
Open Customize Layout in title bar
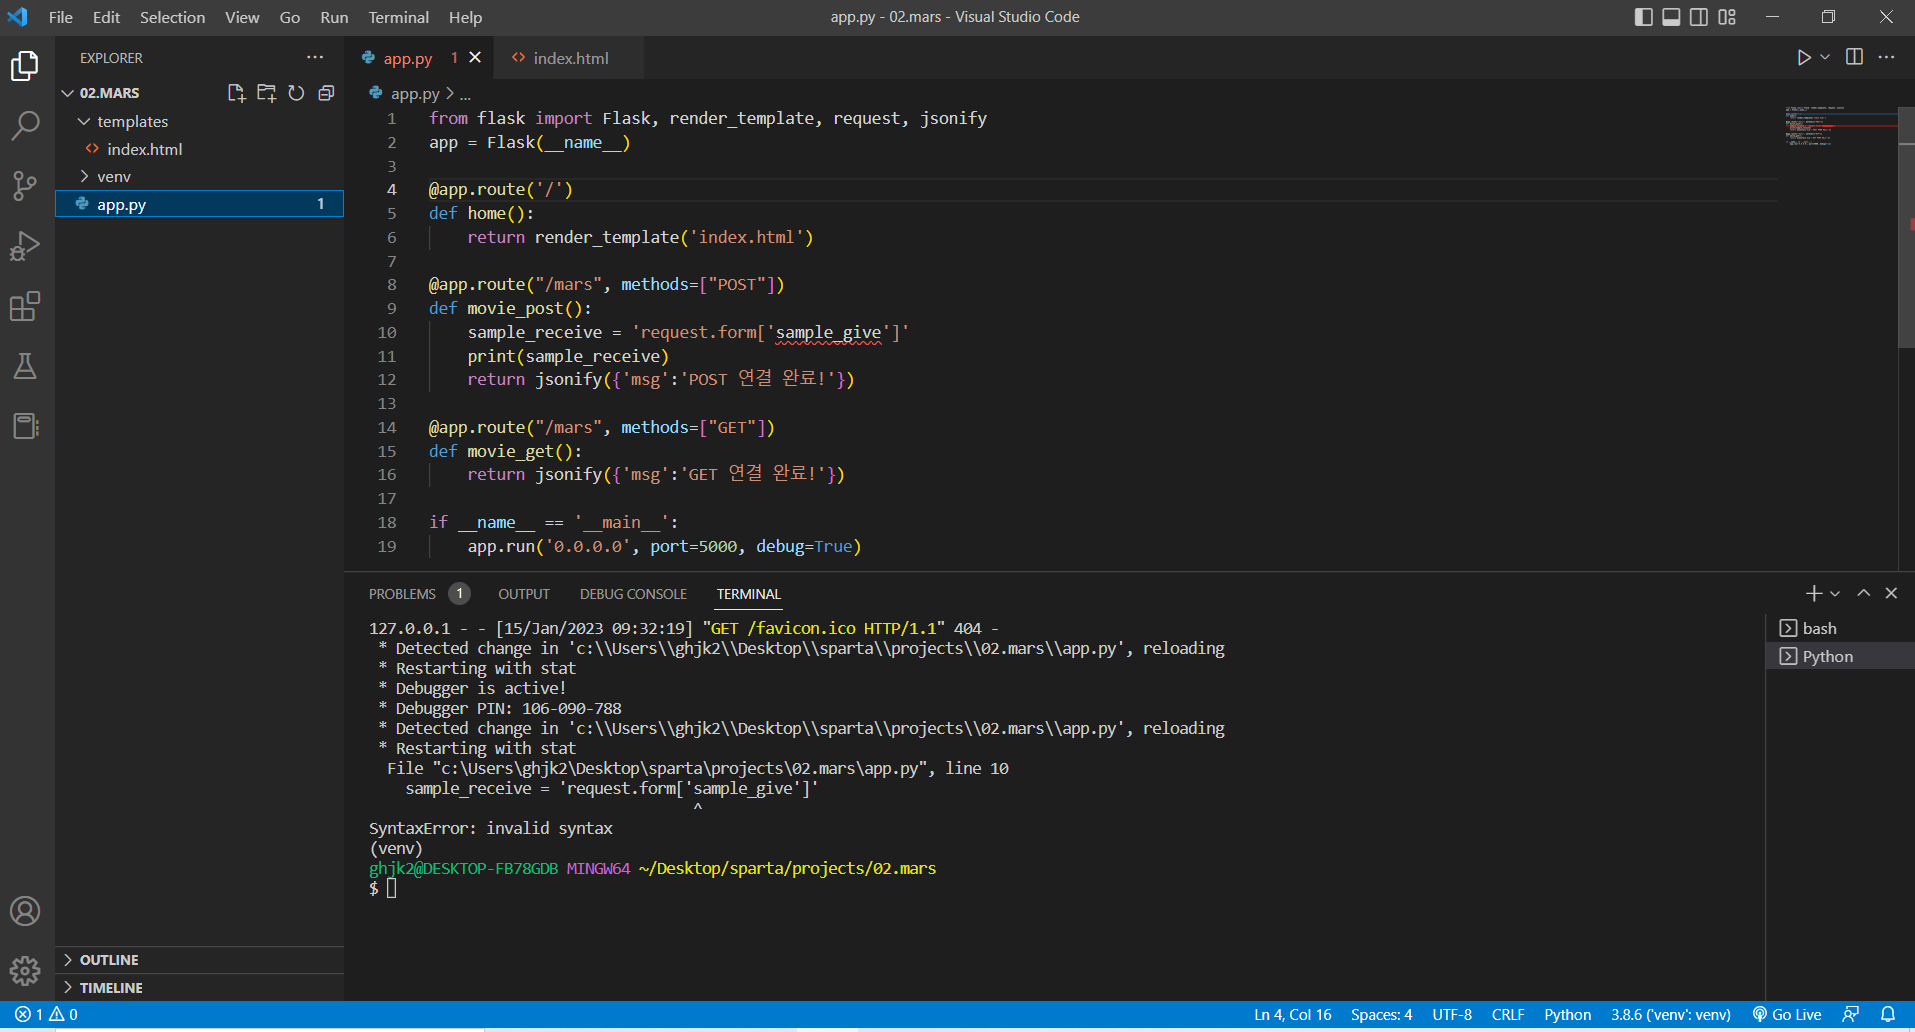[x=1727, y=17]
